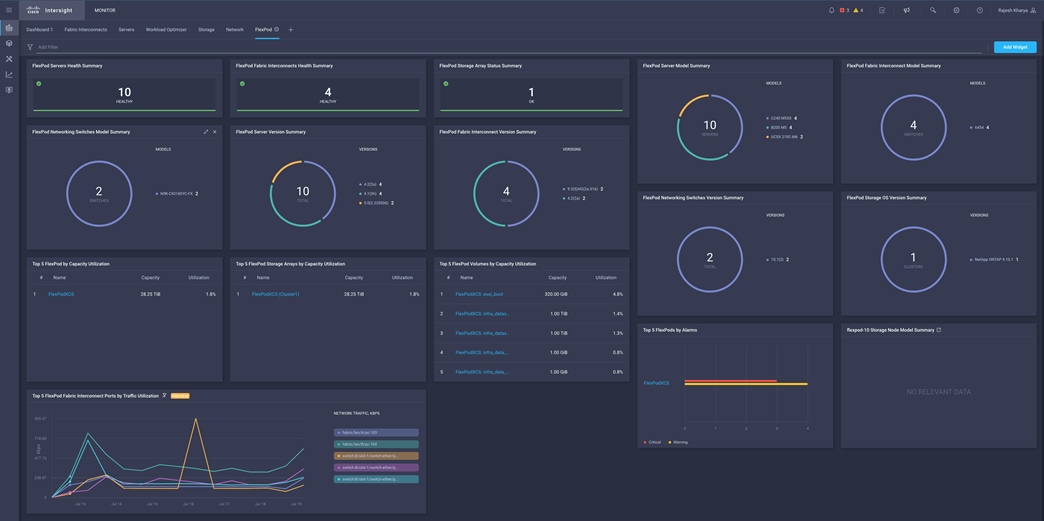1044x521 pixels.
Task: Click the green check on Storage Array Status
Action: (446, 84)
